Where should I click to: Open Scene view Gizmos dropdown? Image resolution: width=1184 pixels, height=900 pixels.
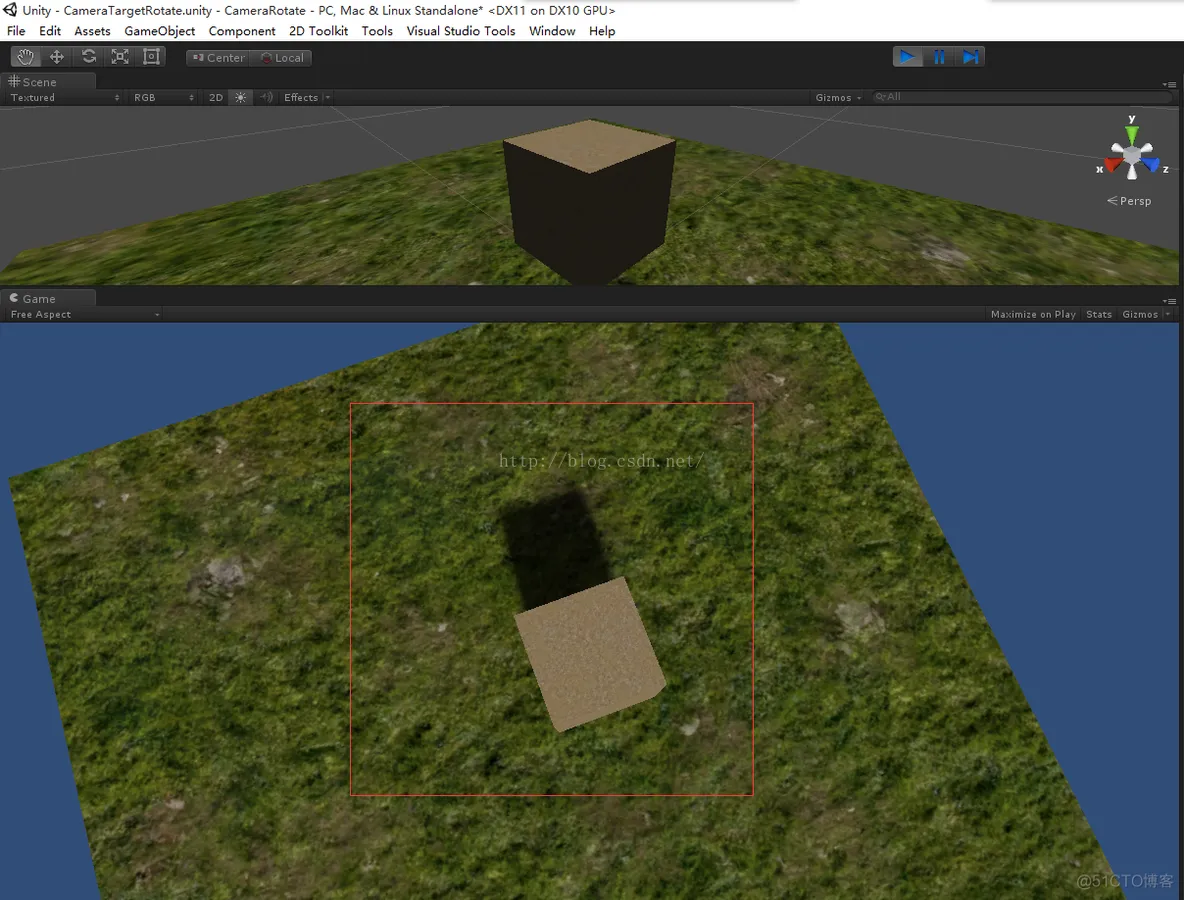pyautogui.click(x=838, y=97)
